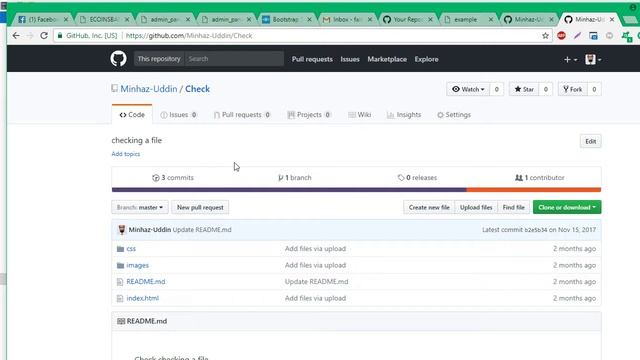The image size is (640, 360).
Task: Click the Star count number
Action: [x=546, y=89]
